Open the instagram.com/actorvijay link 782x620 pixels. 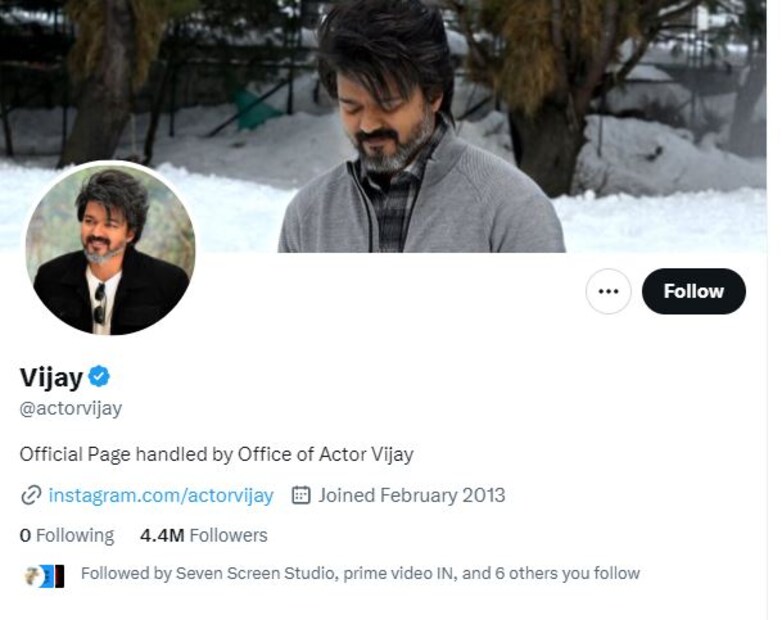click(161, 495)
